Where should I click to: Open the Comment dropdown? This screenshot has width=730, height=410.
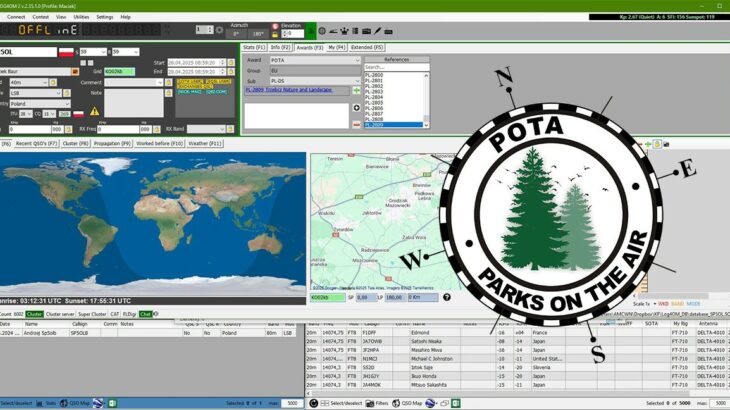134,82
